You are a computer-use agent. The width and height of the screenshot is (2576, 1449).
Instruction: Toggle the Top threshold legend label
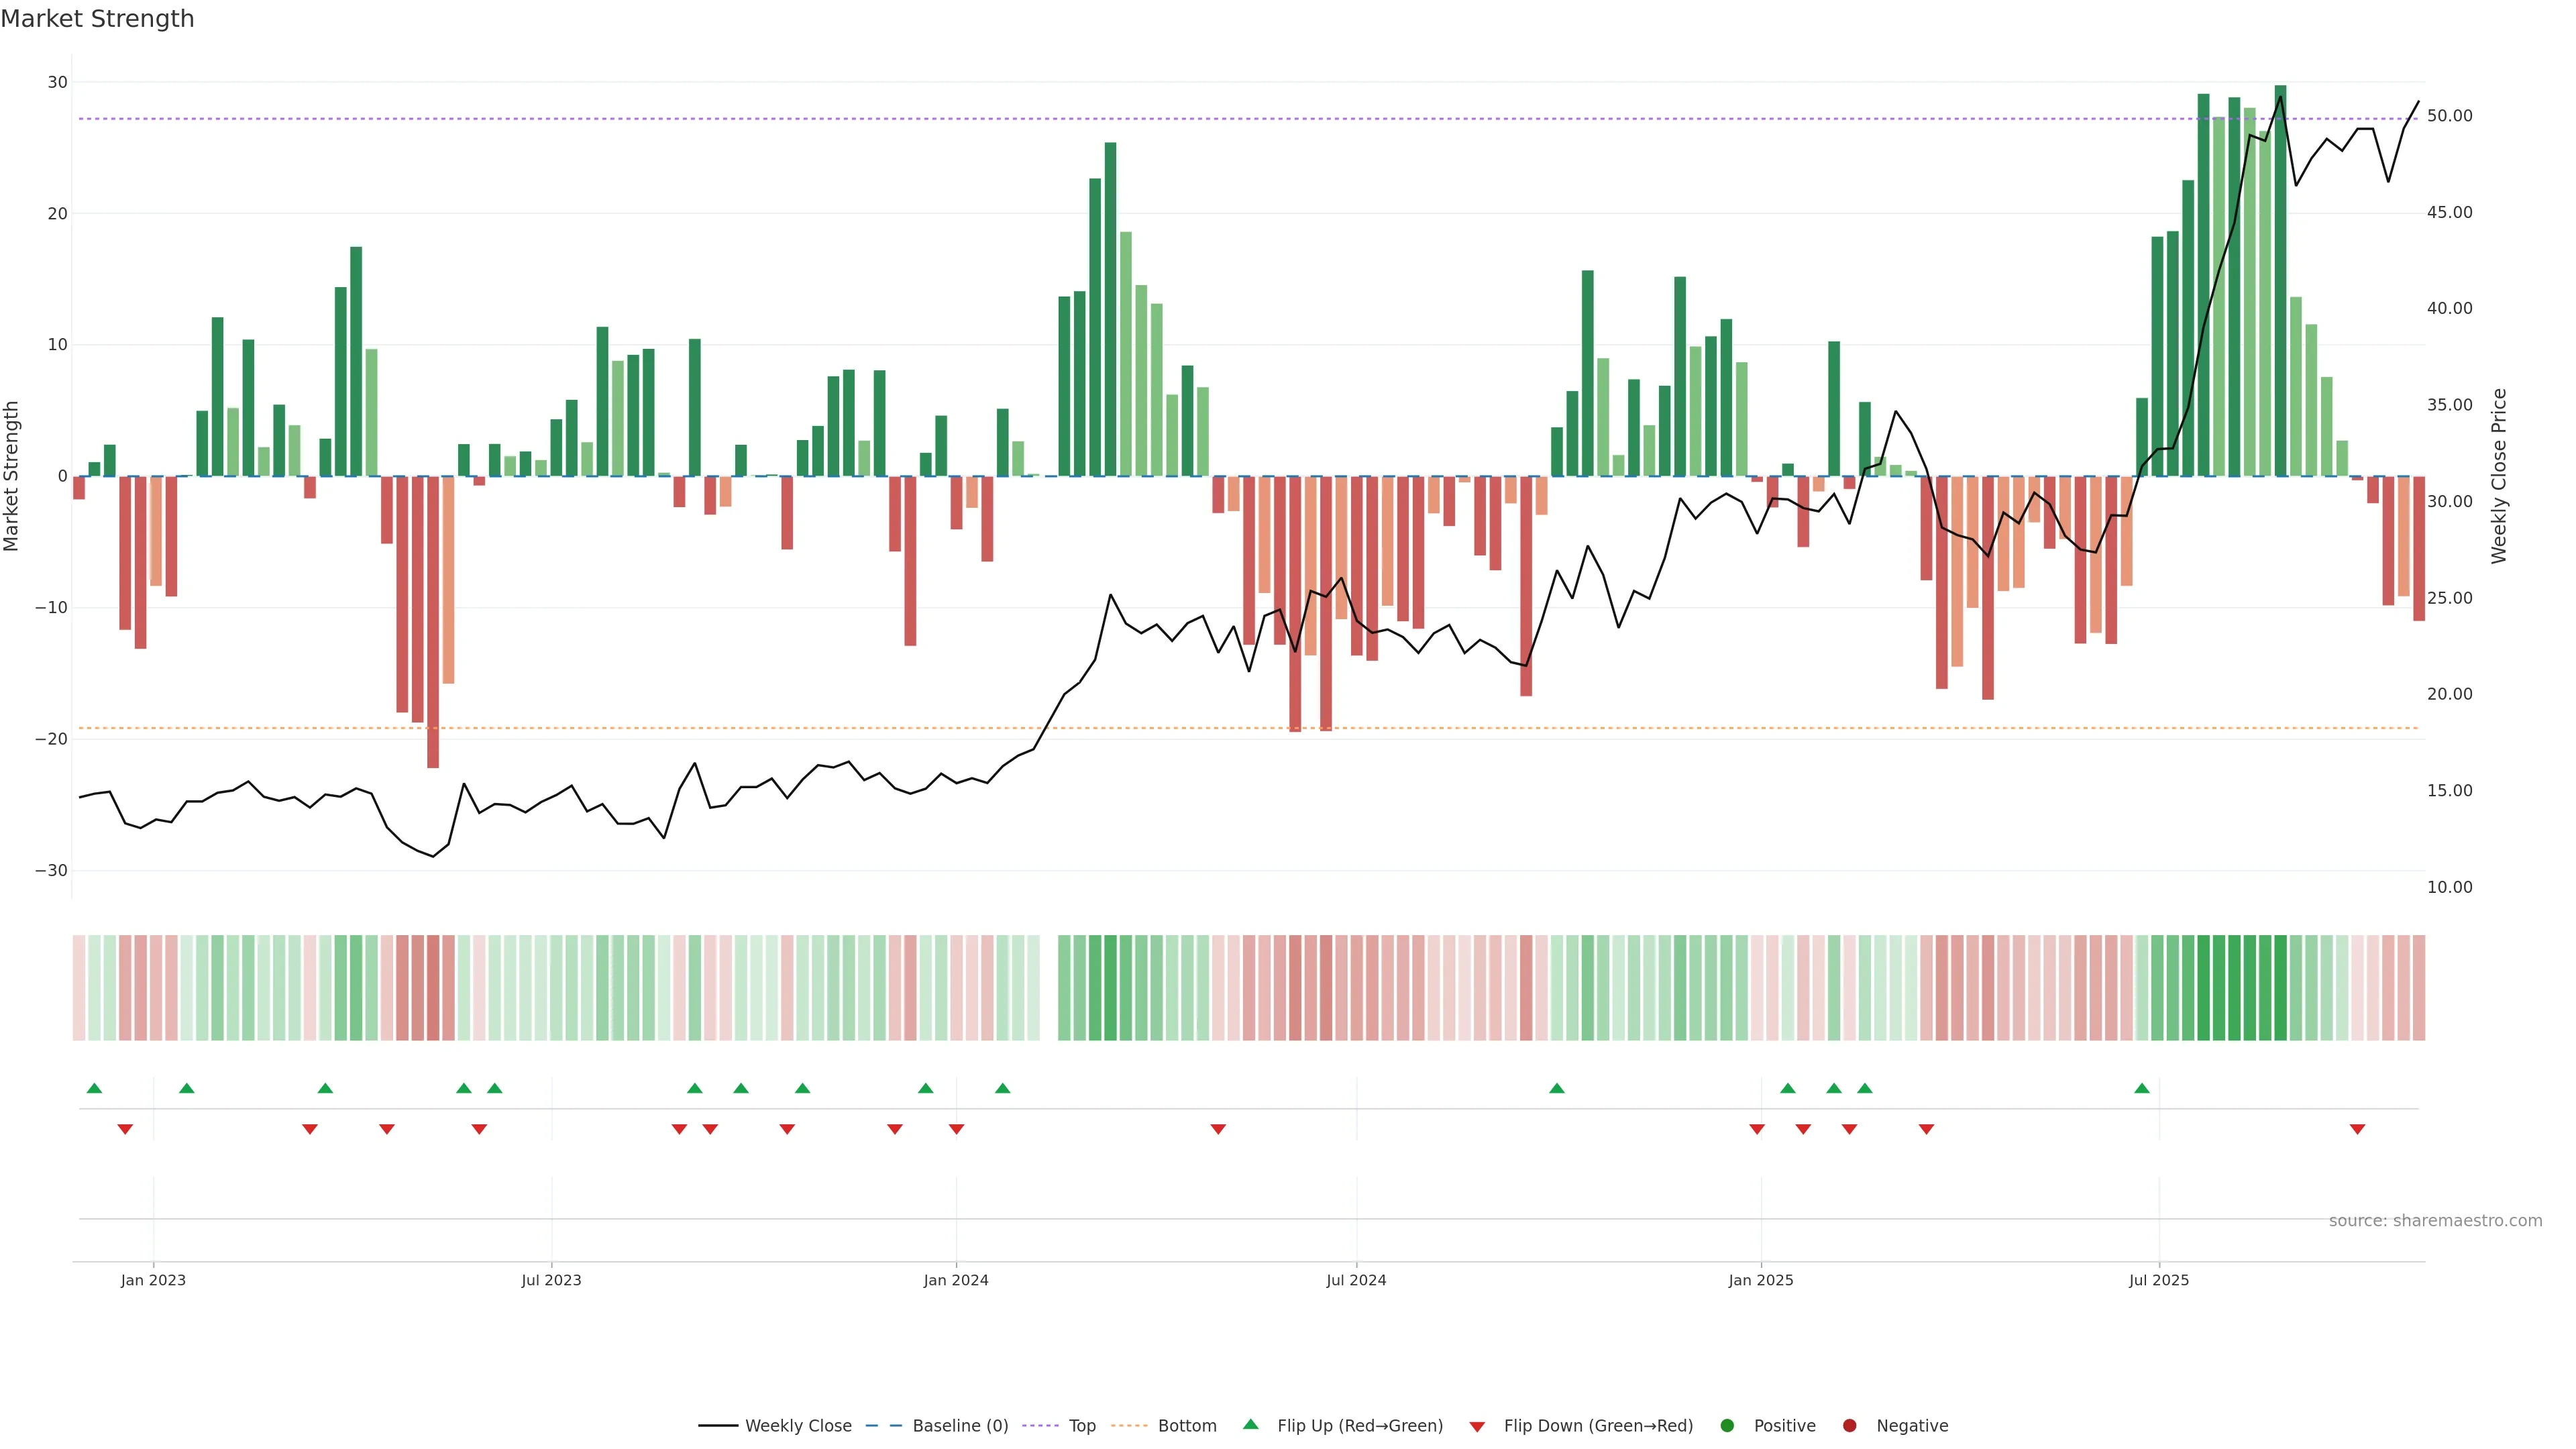(x=1082, y=1426)
